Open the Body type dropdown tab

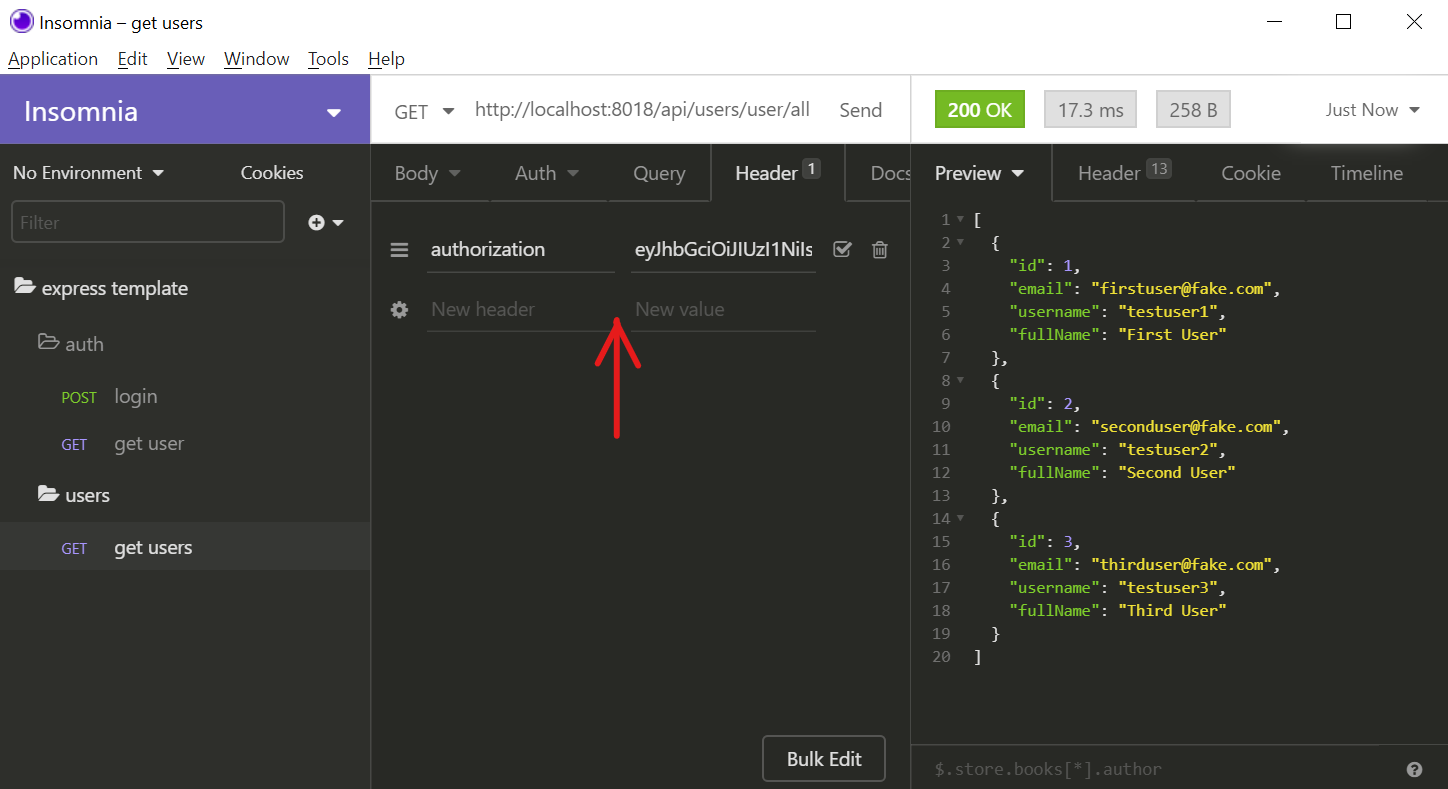(x=428, y=173)
